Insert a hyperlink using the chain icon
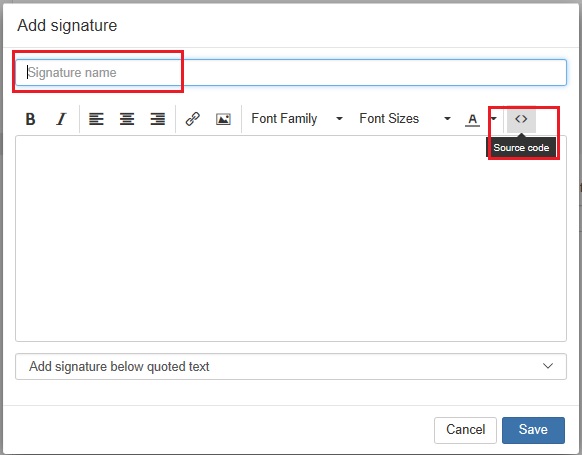This screenshot has width=582, height=455. point(193,119)
